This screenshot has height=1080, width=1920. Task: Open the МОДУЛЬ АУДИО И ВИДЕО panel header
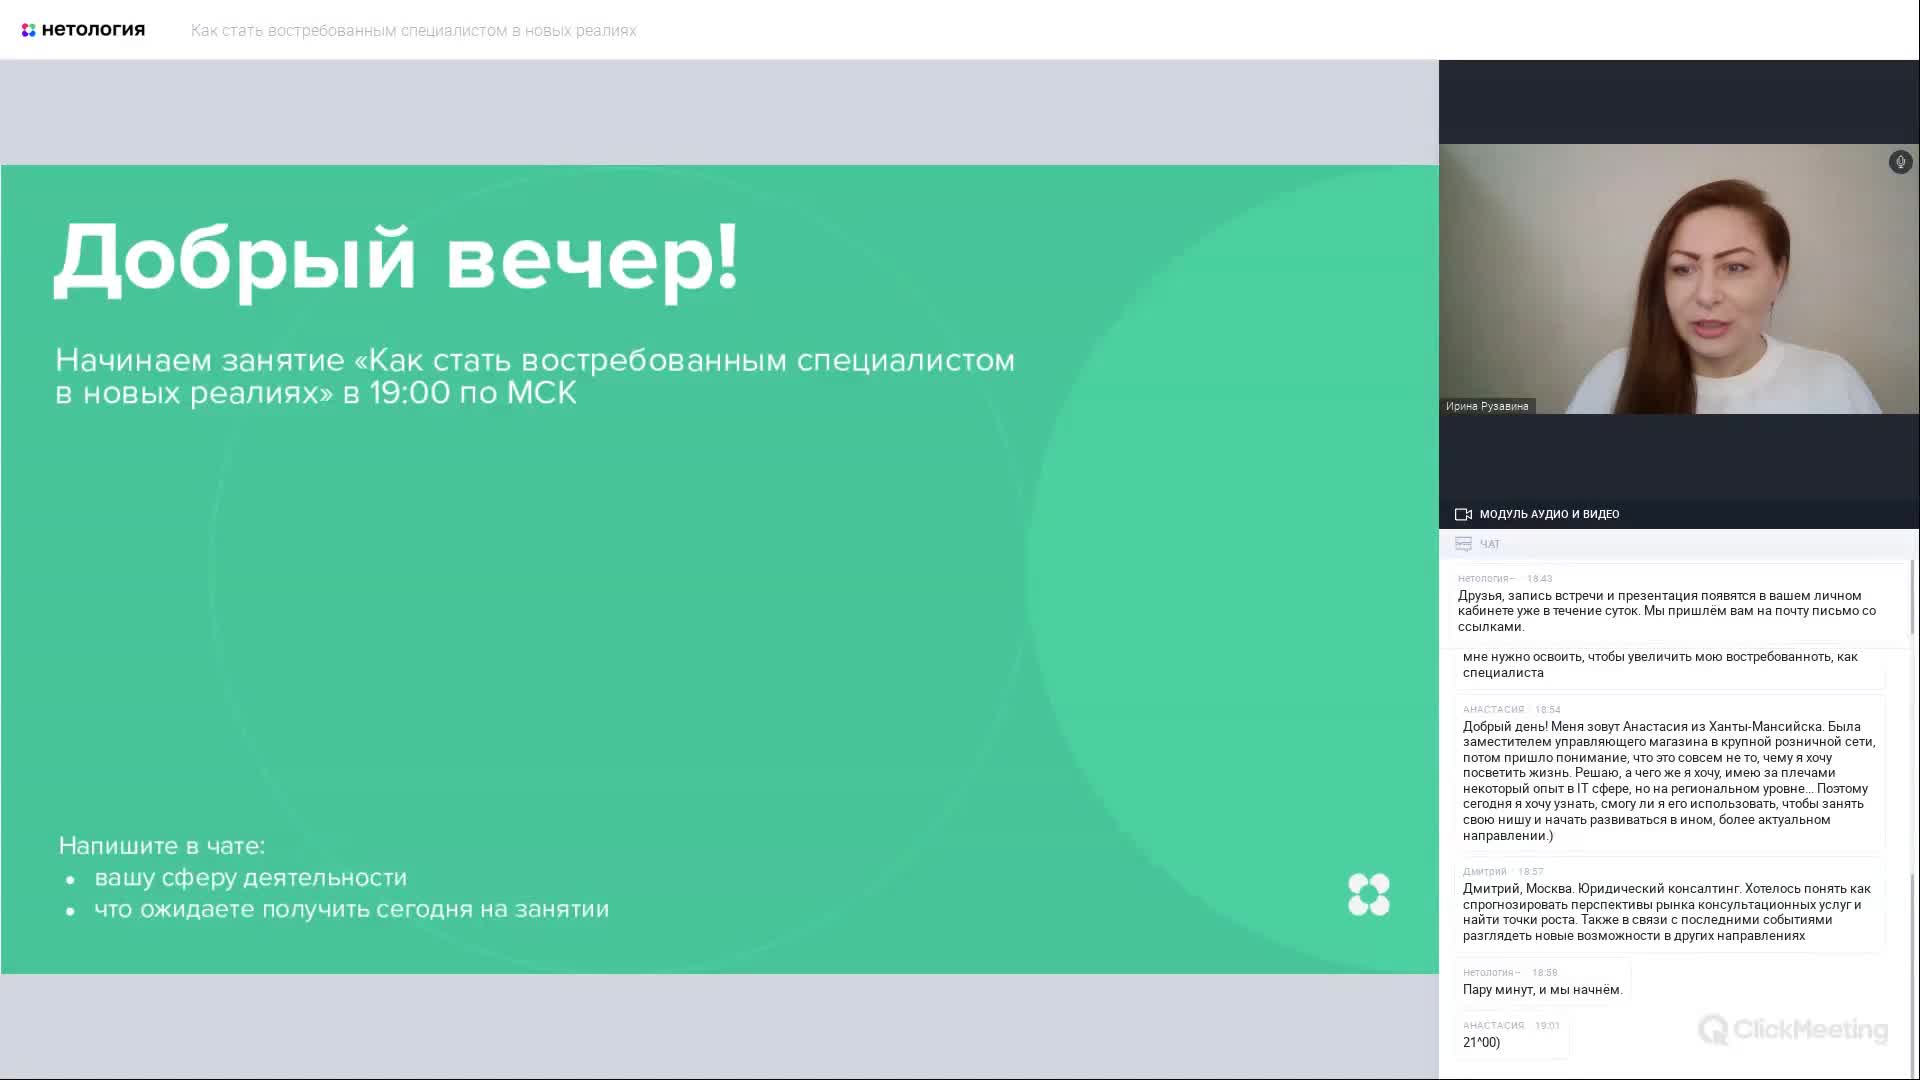[x=1678, y=514]
